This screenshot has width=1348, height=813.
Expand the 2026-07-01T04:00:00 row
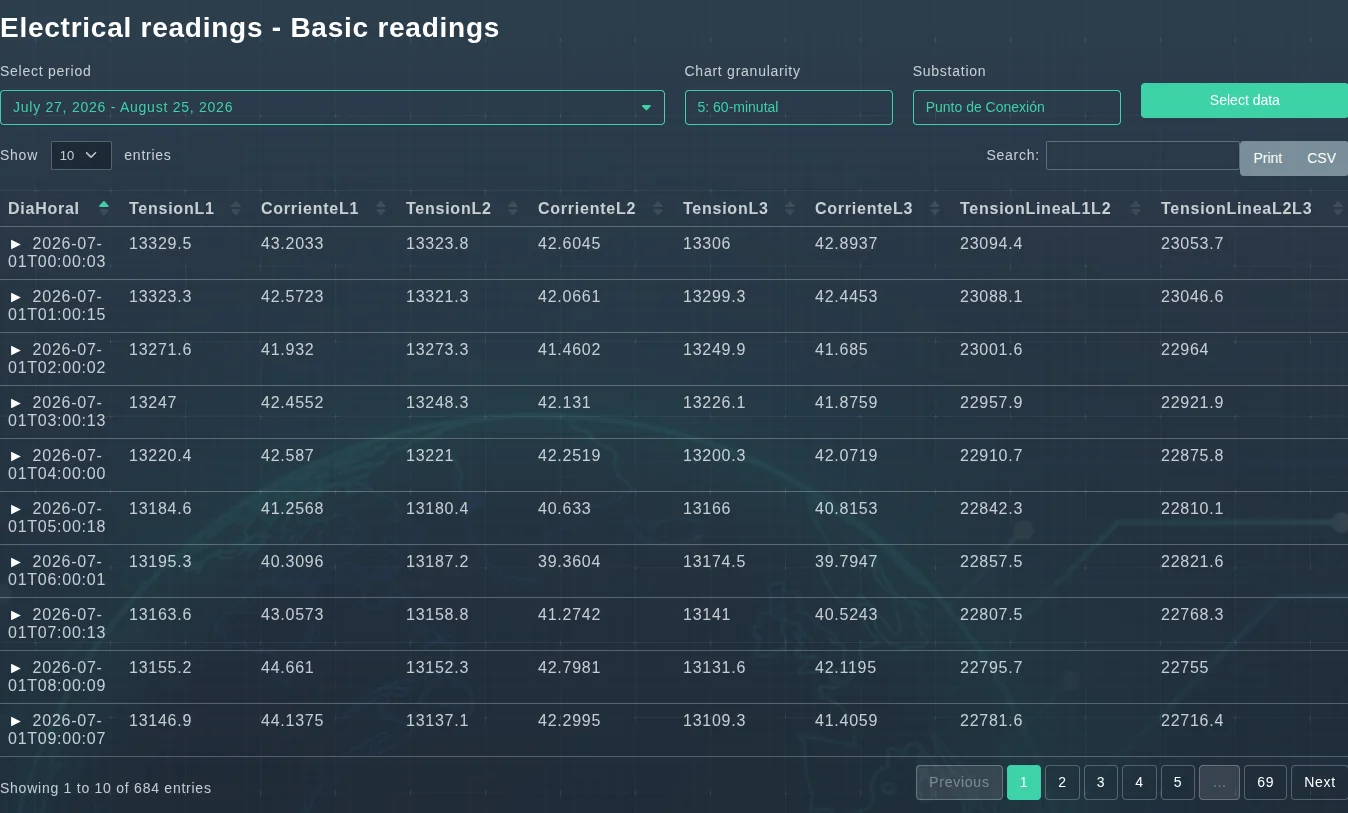[16, 456]
